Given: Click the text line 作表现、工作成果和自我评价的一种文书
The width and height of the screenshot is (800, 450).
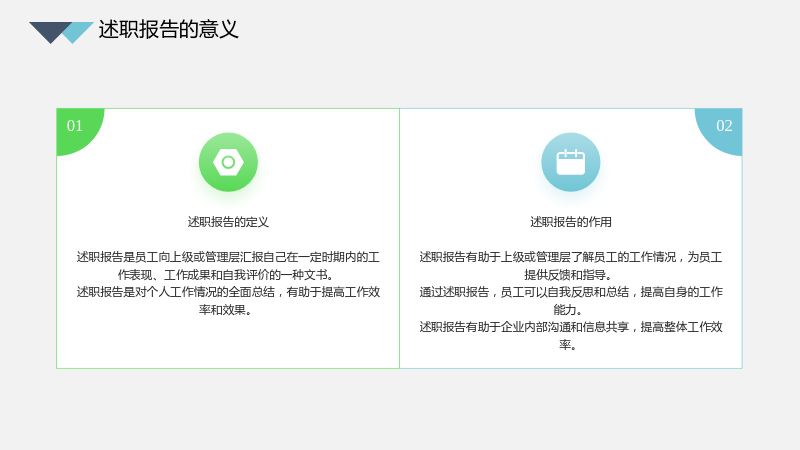Looking at the screenshot, I should pos(225,275).
